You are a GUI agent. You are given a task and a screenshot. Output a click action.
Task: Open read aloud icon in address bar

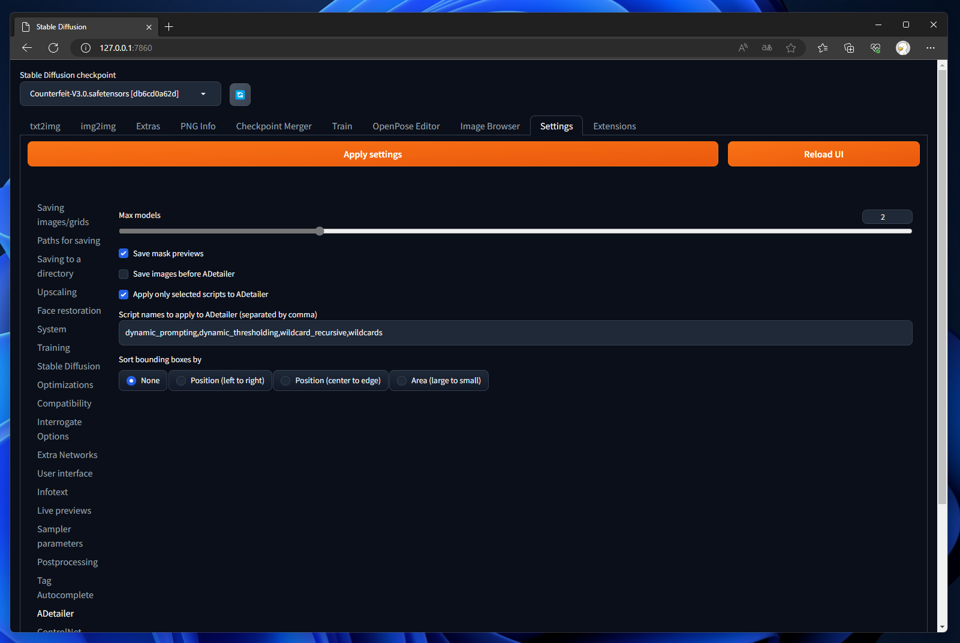click(743, 48)
